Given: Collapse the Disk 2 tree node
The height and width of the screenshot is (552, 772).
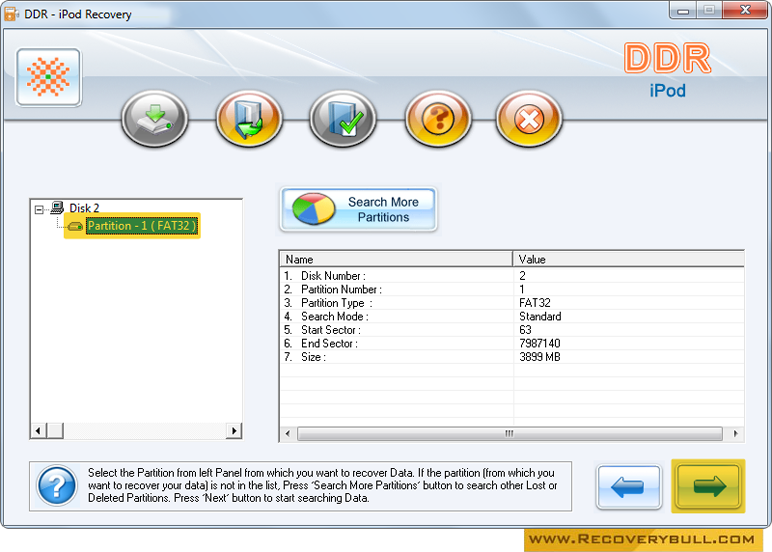Looking at the screenshot, I should click(x=39, y=209).
